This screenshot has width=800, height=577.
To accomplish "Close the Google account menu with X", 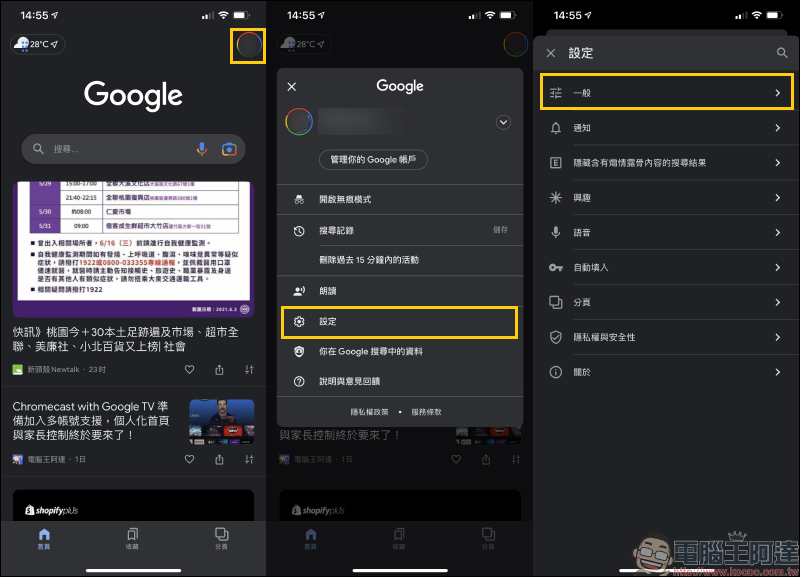I will pyautogui.click(x=292, y=87).
